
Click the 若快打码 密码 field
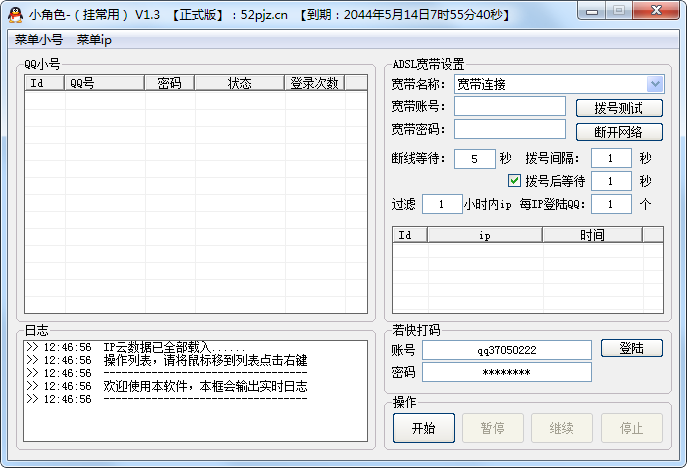click(x=506, y=372)
